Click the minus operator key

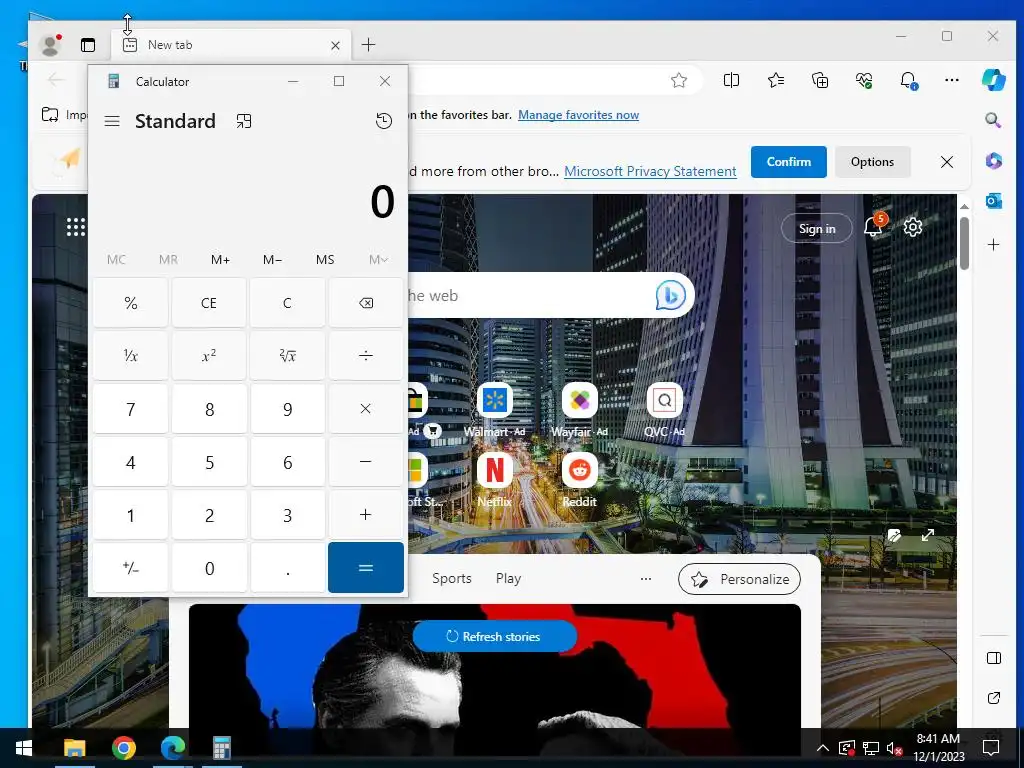click(366, 462)
